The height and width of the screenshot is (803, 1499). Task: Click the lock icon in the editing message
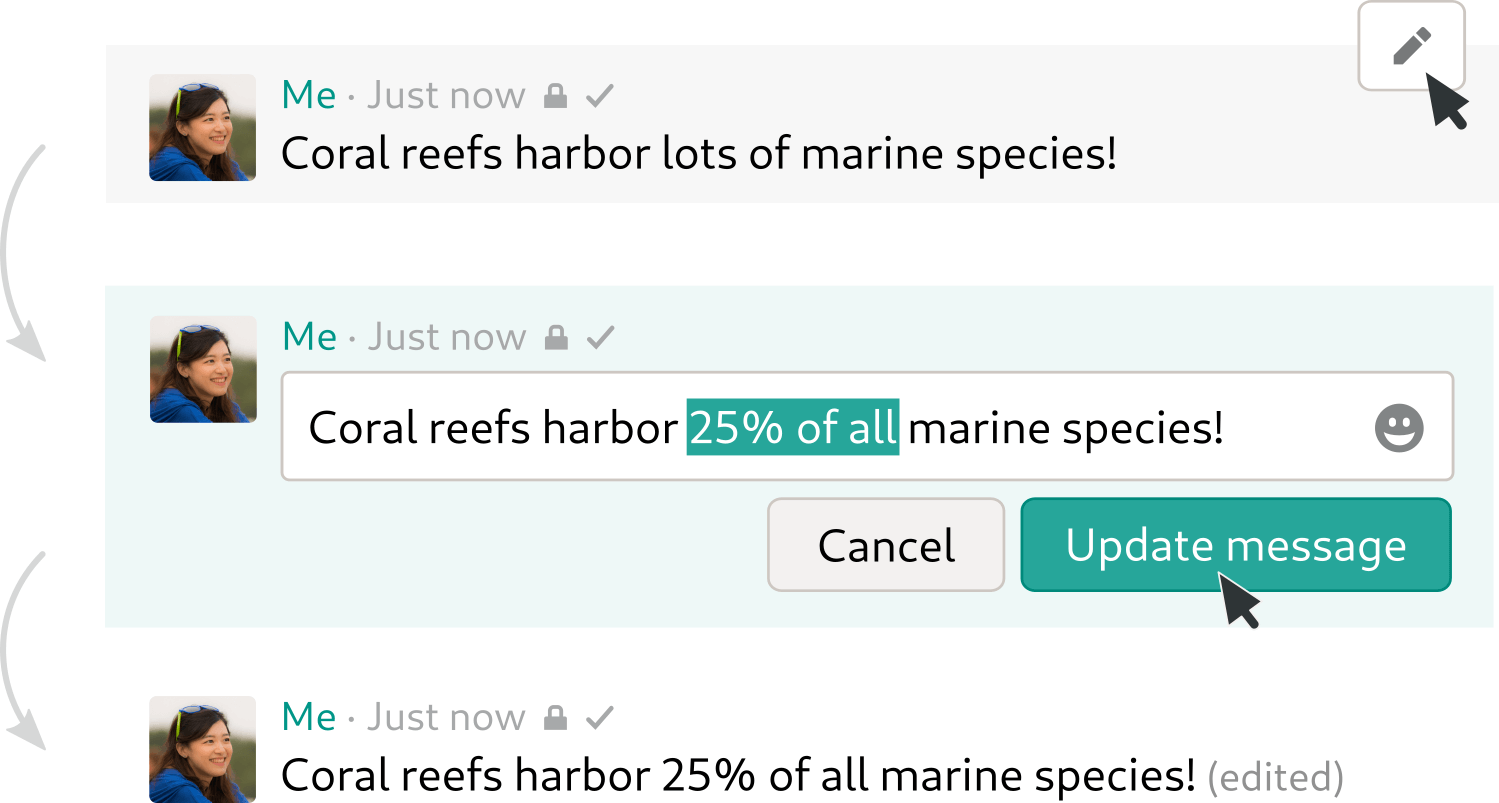(556, 338)
